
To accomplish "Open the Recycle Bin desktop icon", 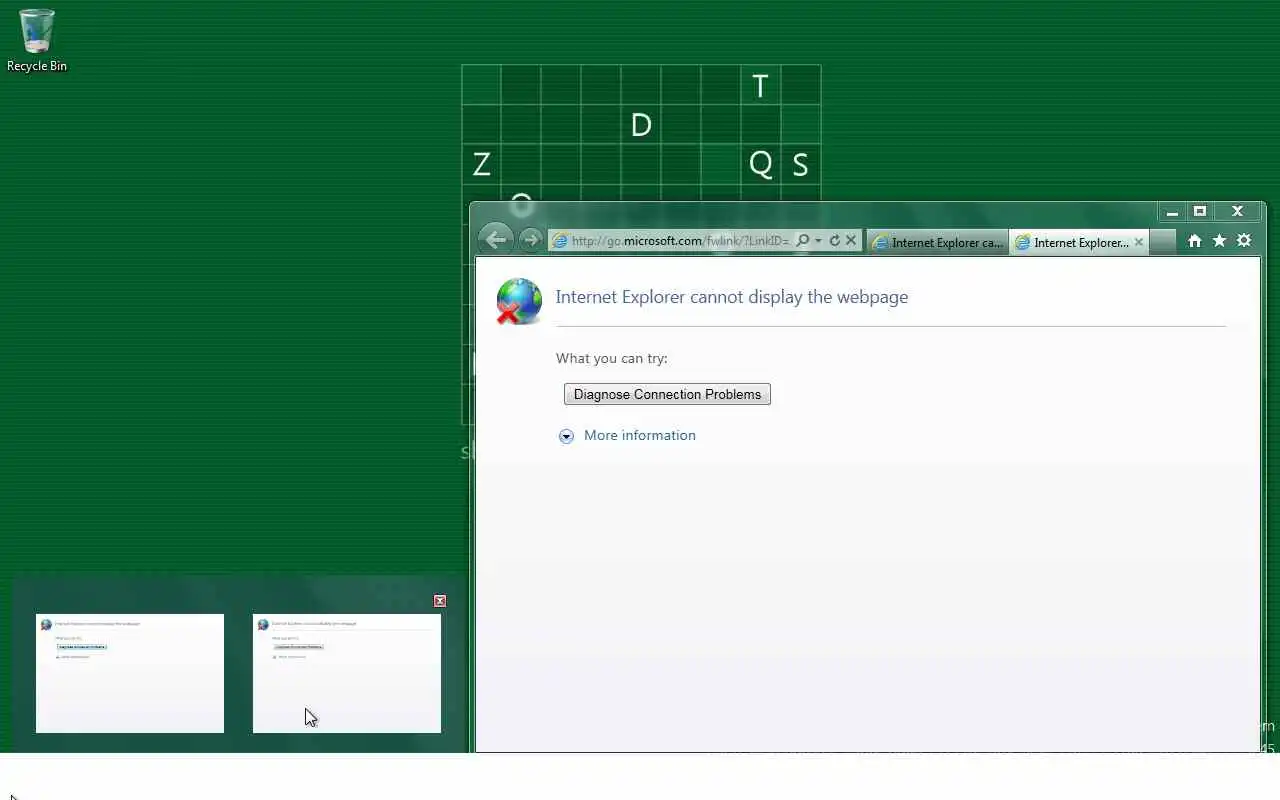I will pos(37,41).
